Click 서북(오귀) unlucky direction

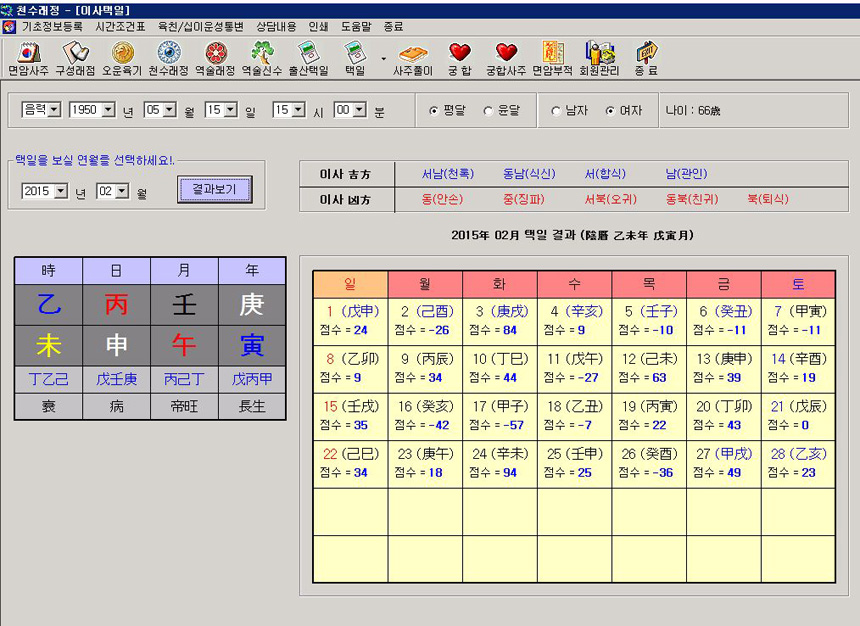click(610, 199)
